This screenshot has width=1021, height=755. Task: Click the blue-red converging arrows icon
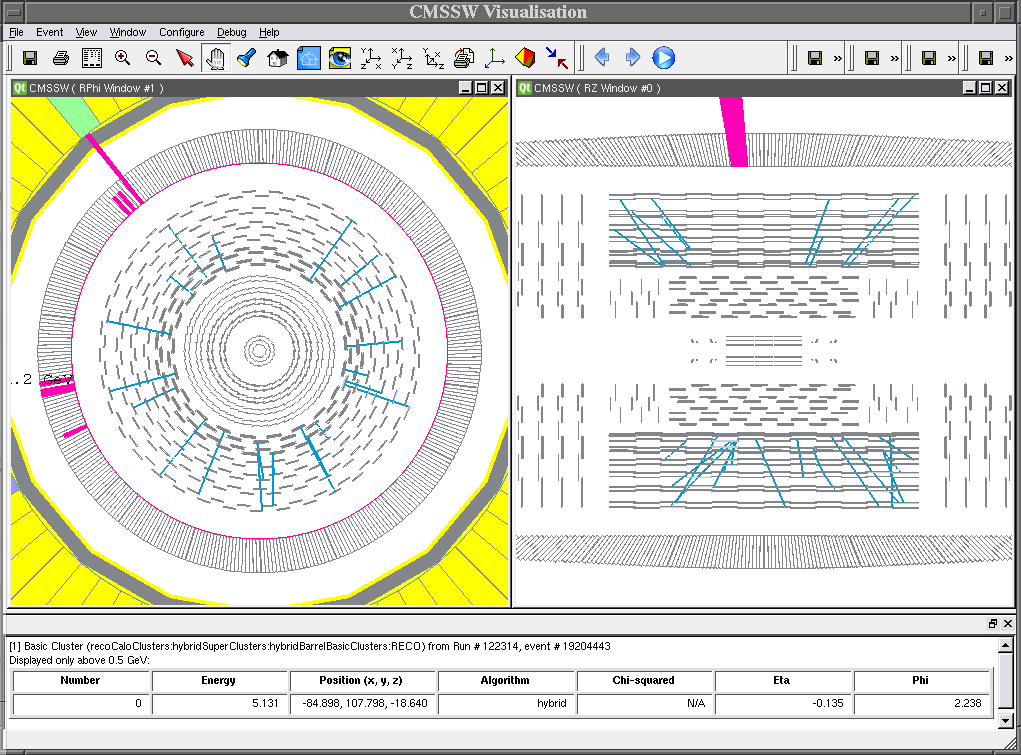[x=556, y=58]
